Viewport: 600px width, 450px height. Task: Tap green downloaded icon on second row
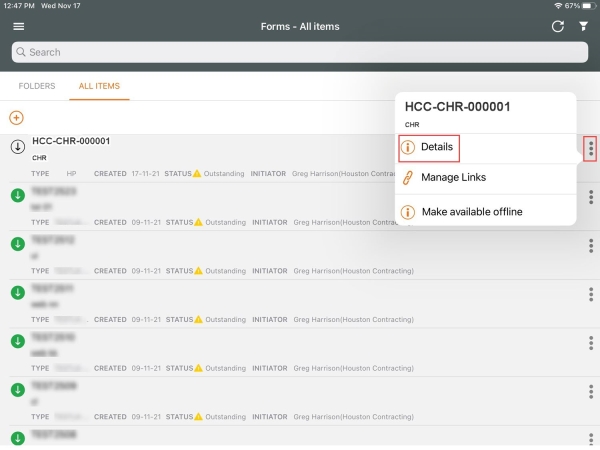tap(17, 195)
